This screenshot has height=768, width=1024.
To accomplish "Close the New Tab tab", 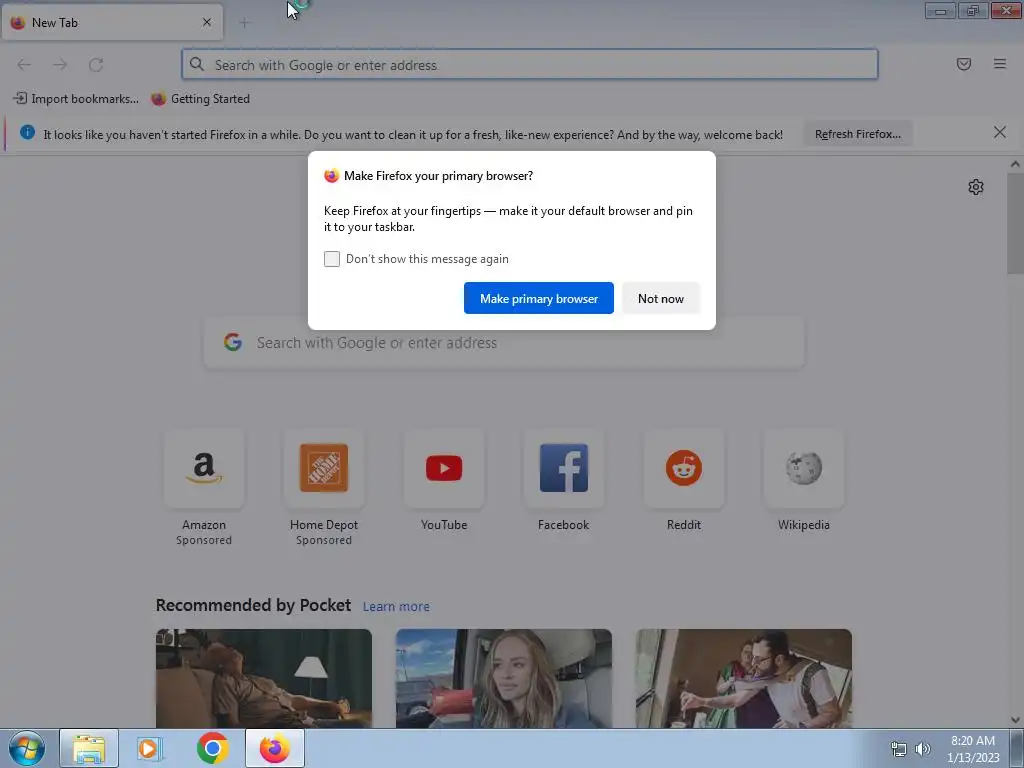I will click(x=207, y=22).
